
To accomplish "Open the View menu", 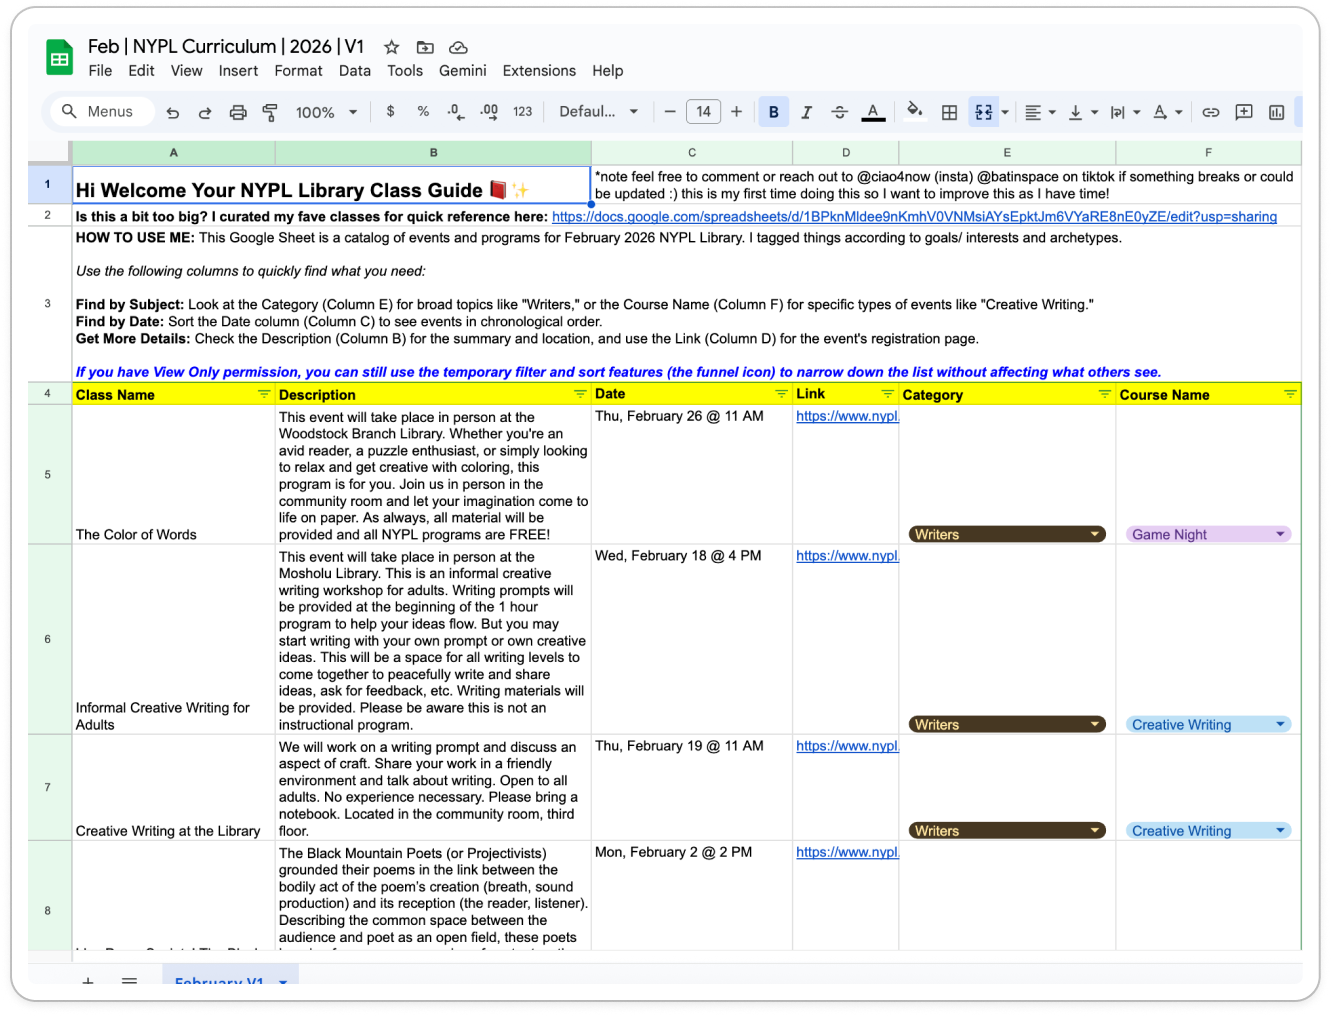I will tap(186, 71).
